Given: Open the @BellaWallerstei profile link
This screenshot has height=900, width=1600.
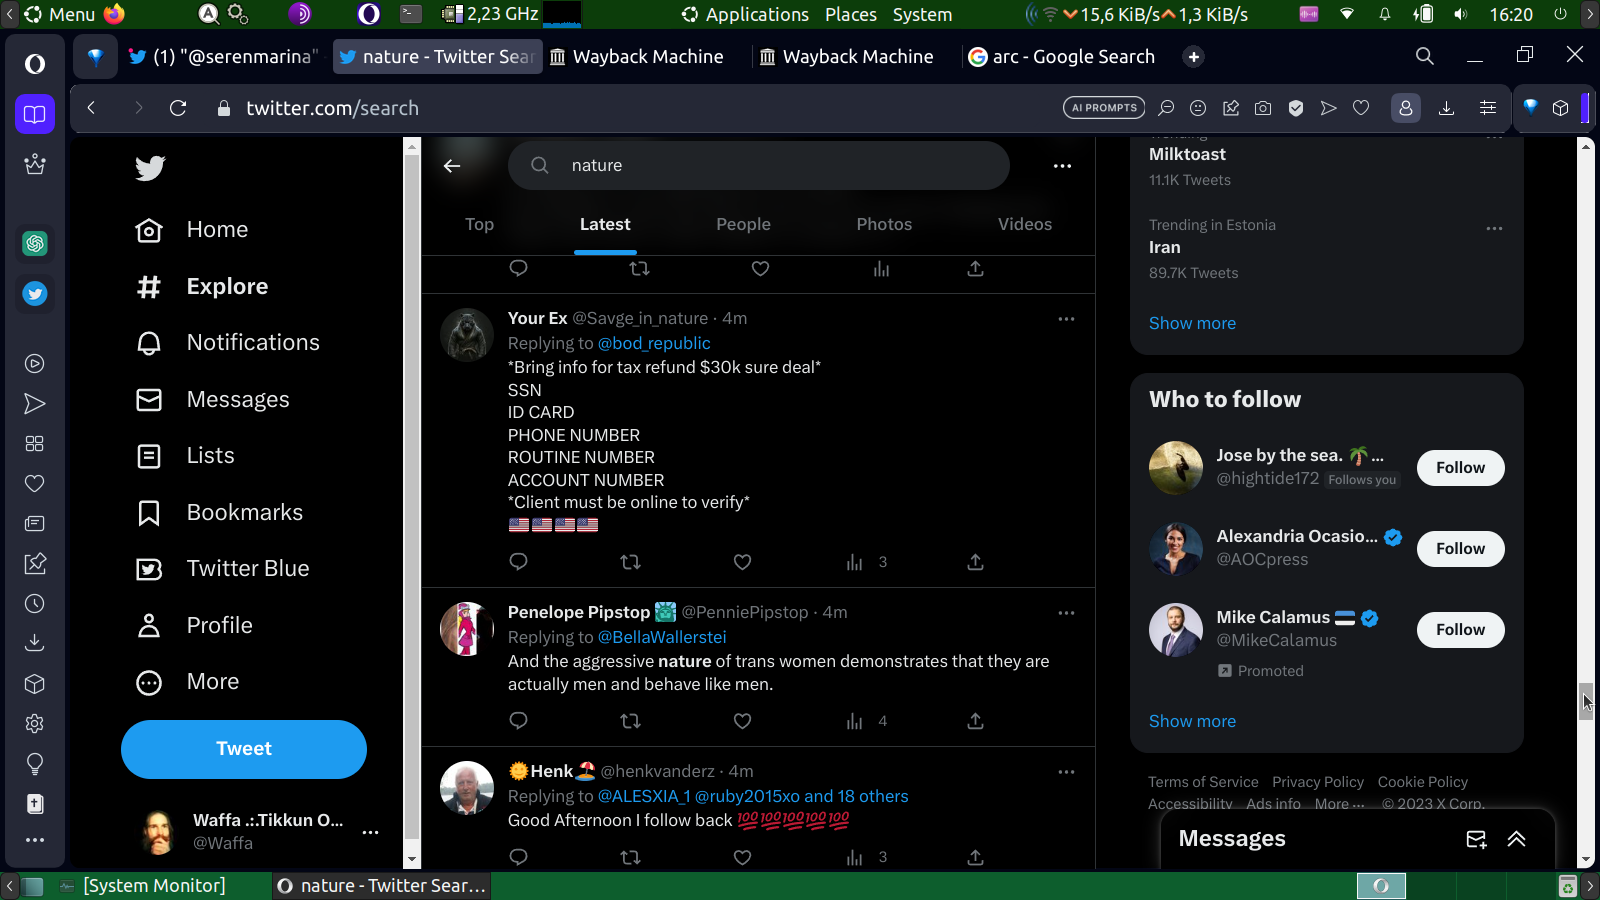Looking at the screenshot, I should (x=662, y=638).
